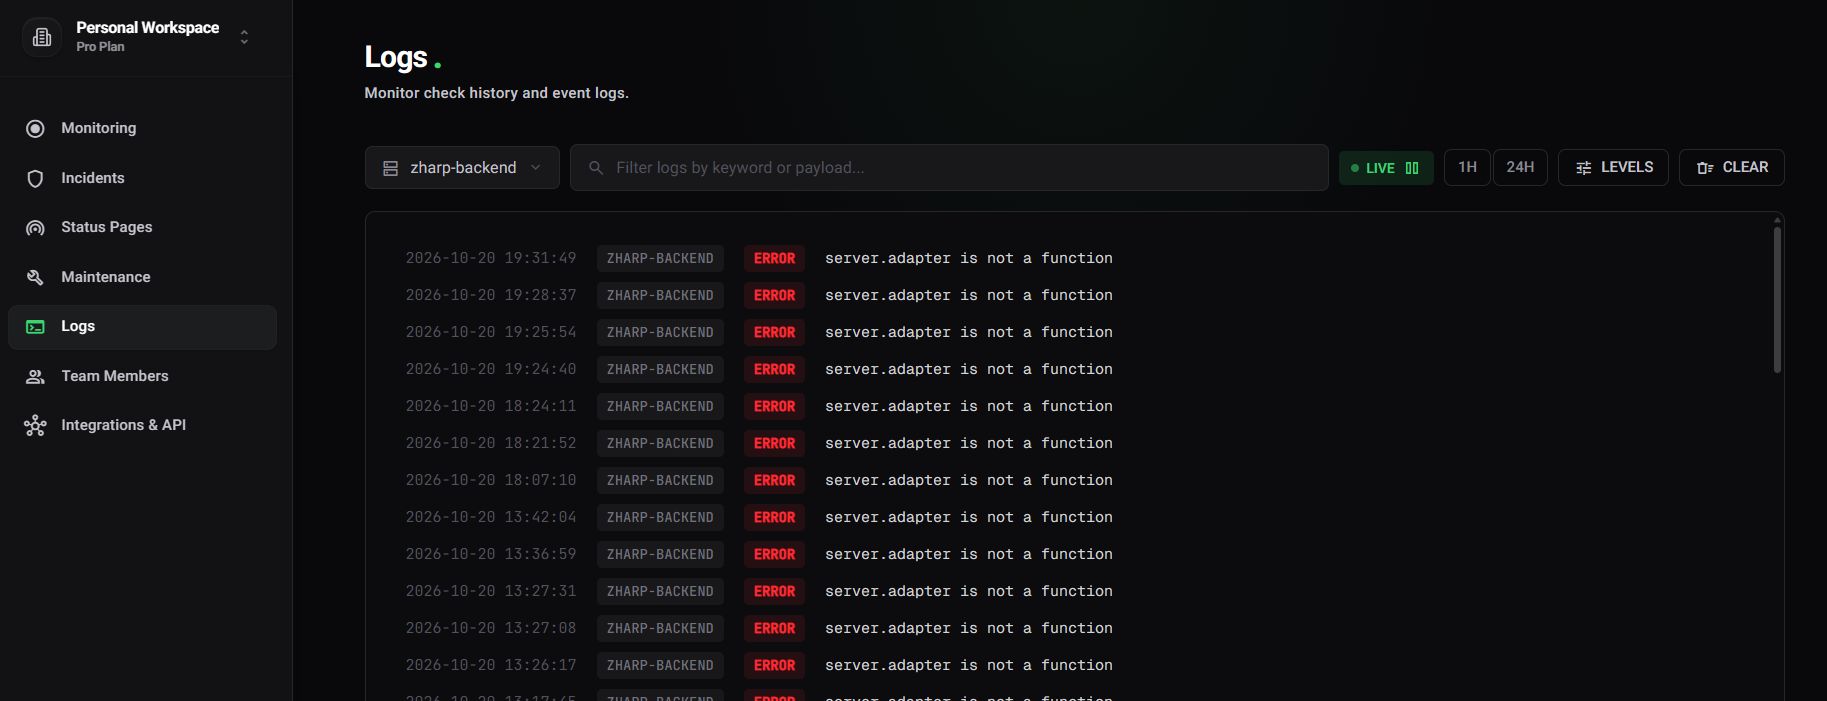Click the log timestamp 13:27:08
The width and height of the screenshot is (1827, 701).
pos(491,628)
